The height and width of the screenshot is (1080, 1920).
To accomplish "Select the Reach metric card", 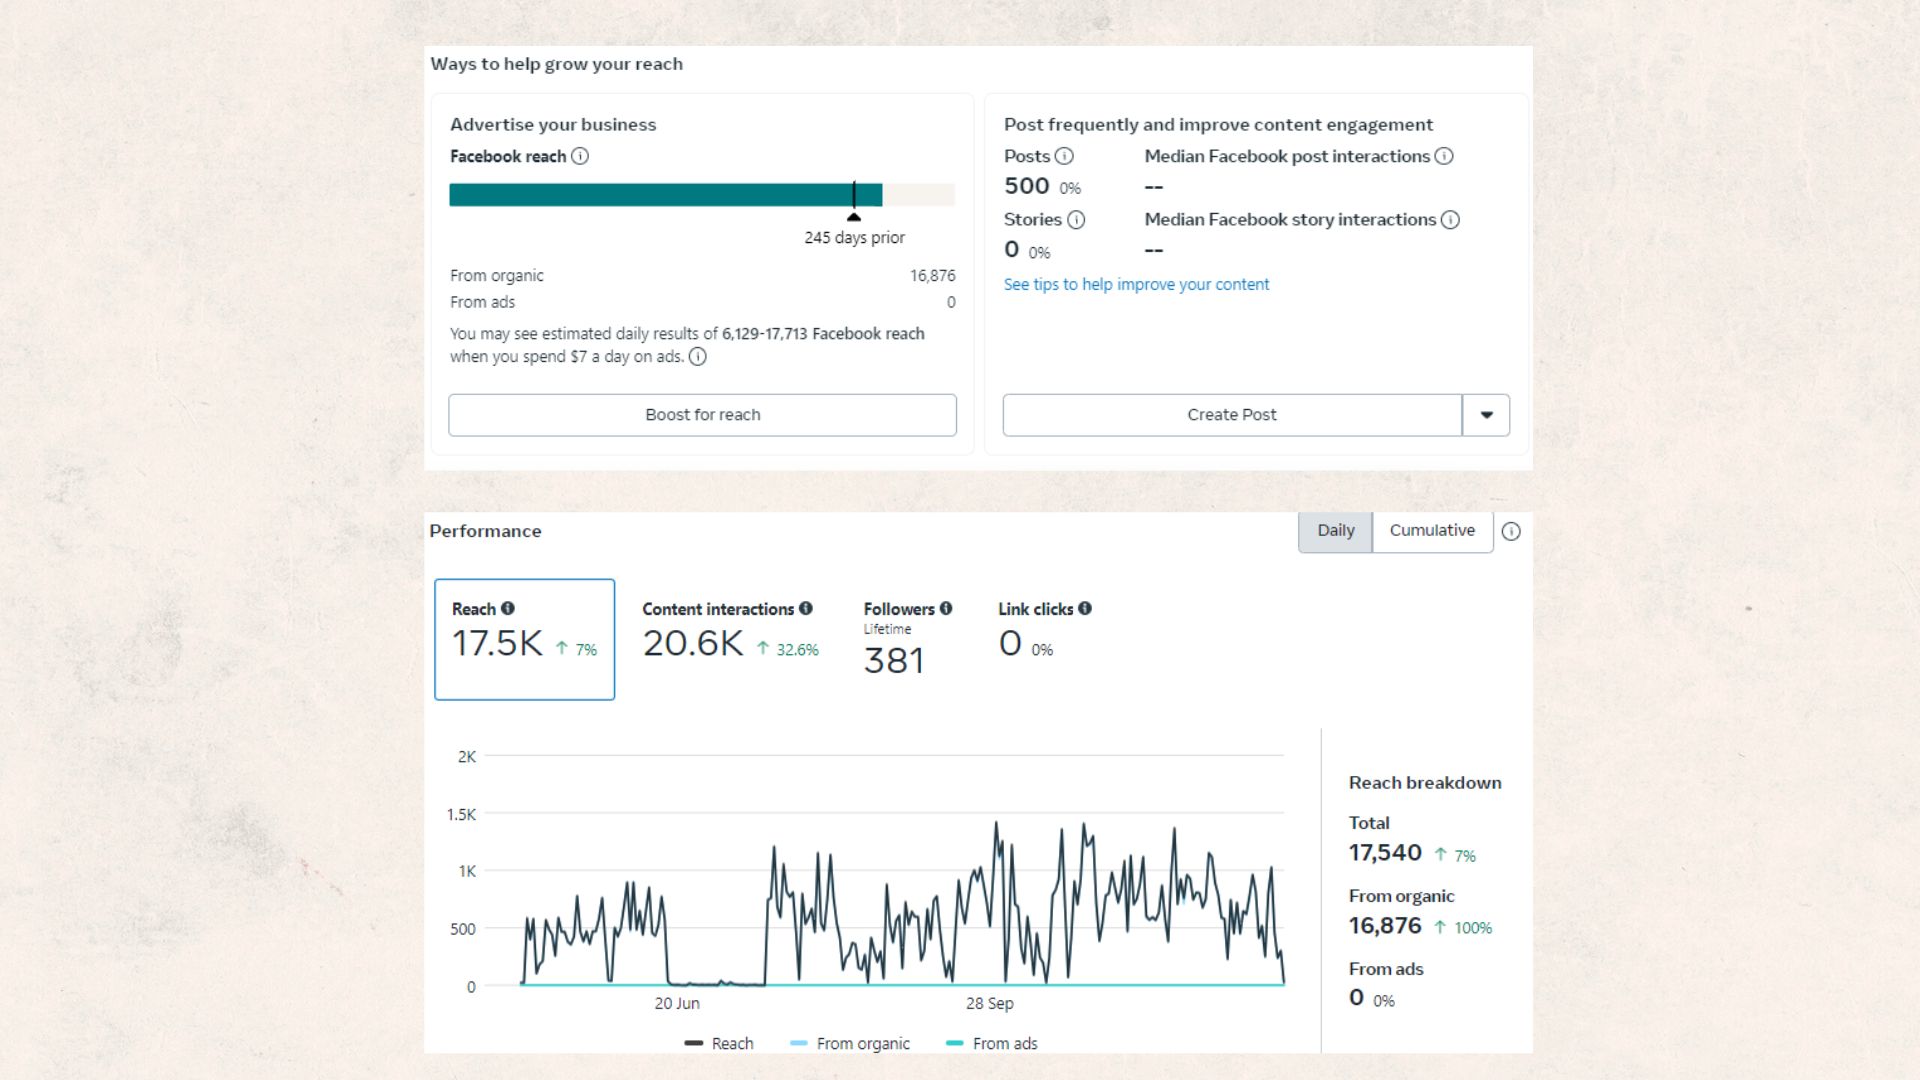I will pyautogui.click(x=524, y=639).
